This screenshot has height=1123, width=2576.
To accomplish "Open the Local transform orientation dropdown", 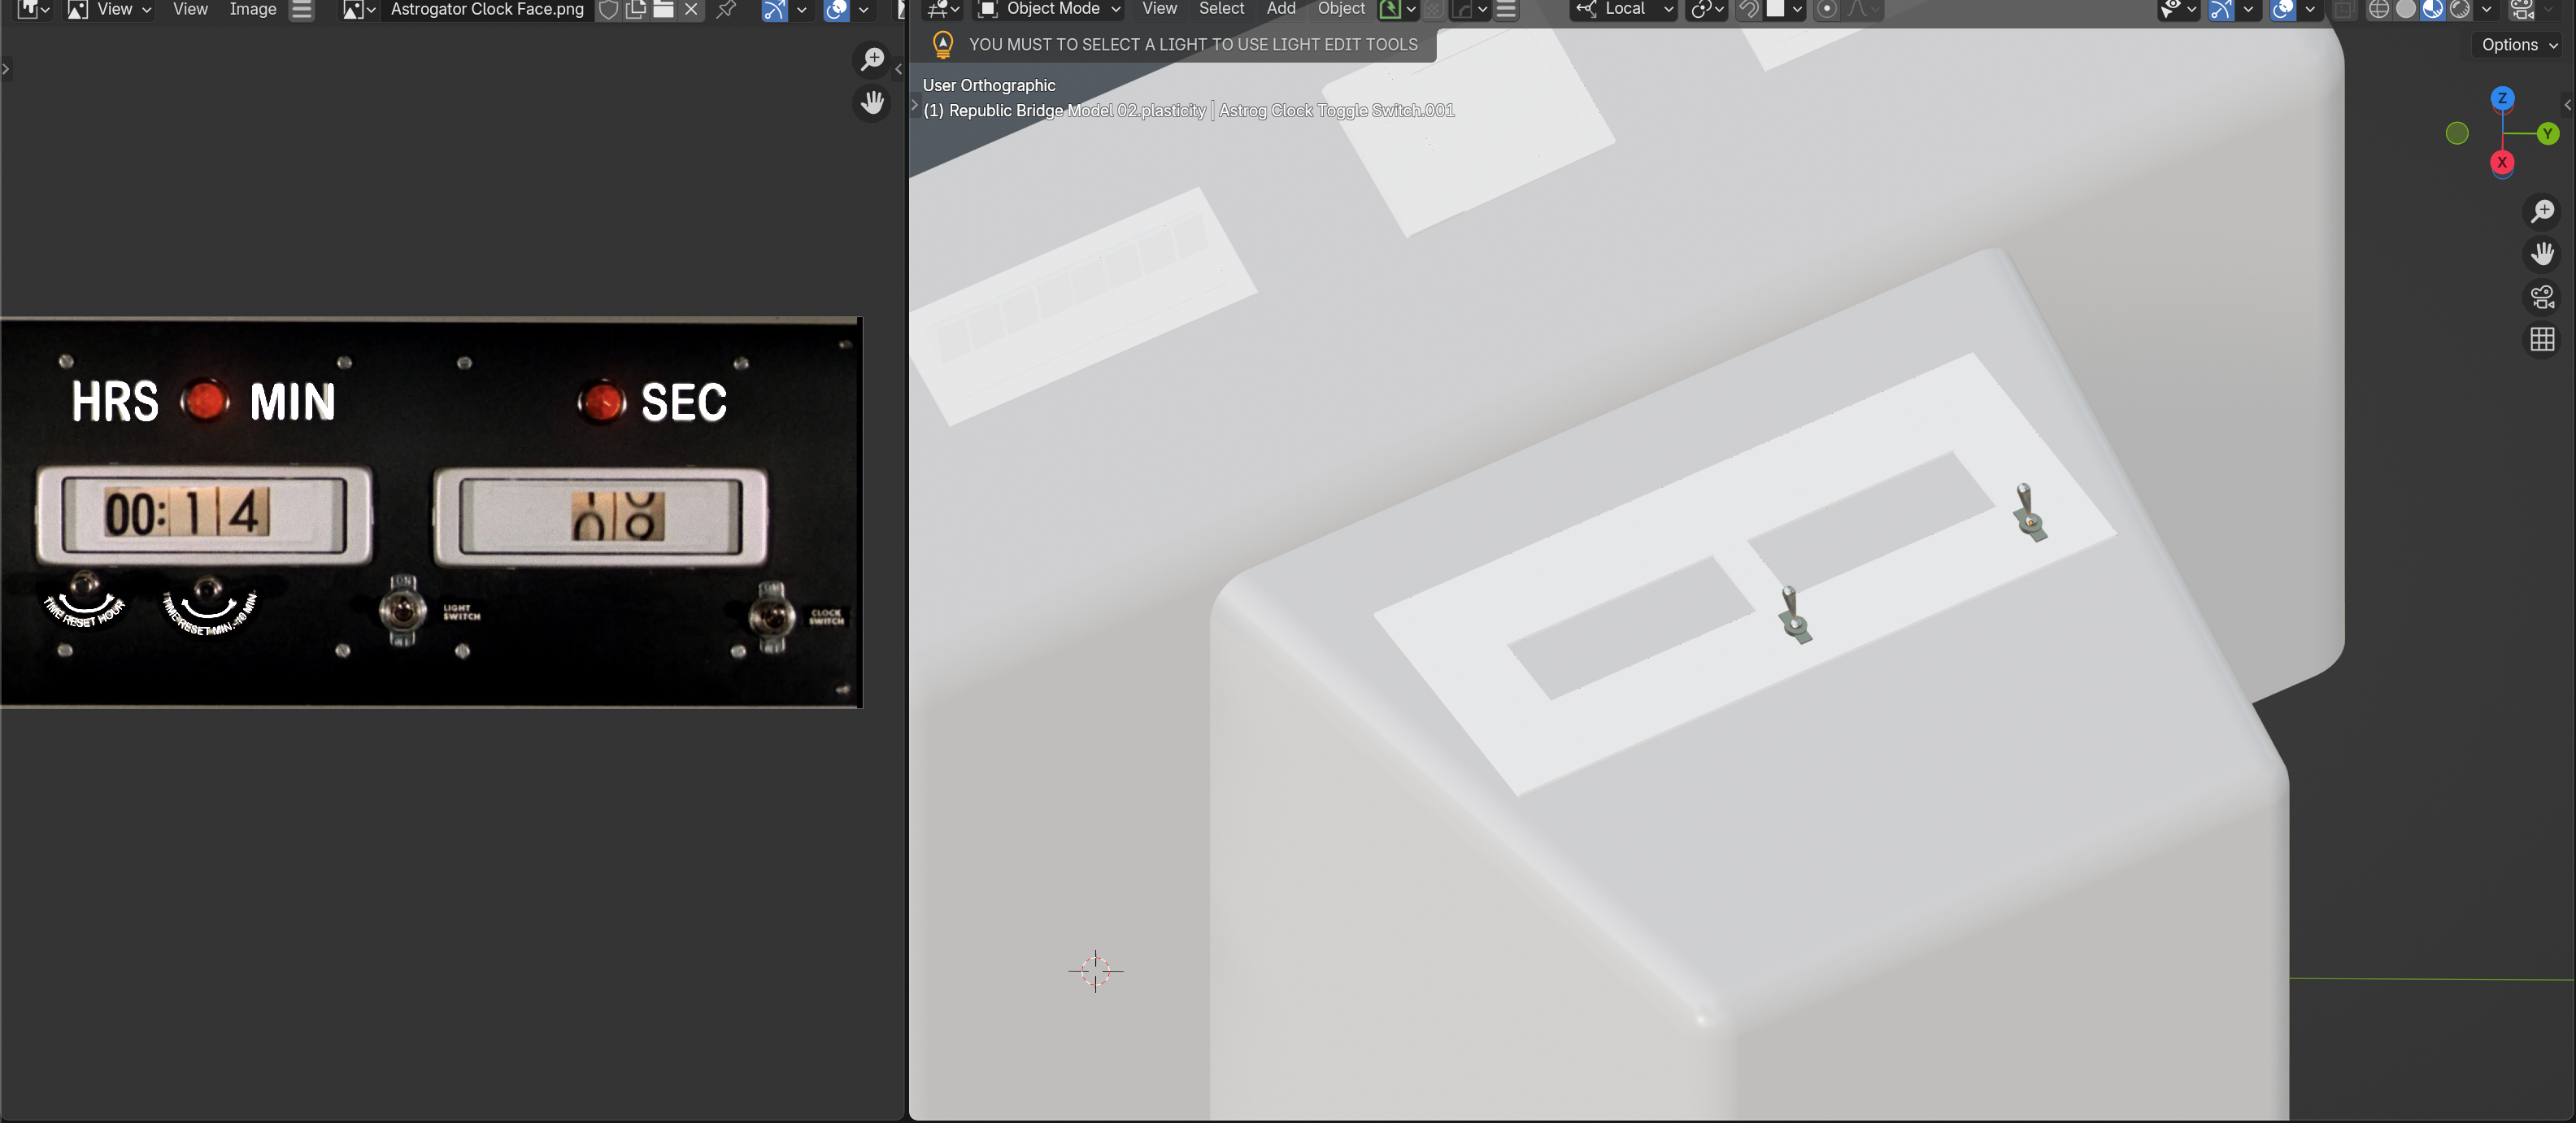I will pyautogui.click(x=1624, y=9).
